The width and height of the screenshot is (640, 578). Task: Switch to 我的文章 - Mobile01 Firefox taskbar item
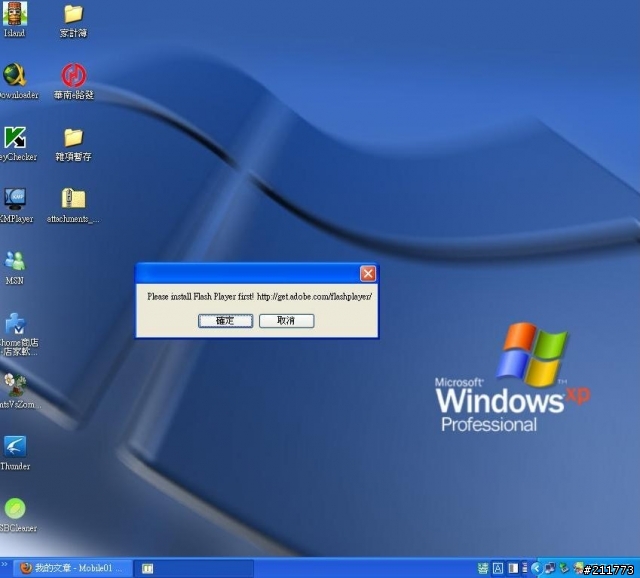(x=73, y=568)
